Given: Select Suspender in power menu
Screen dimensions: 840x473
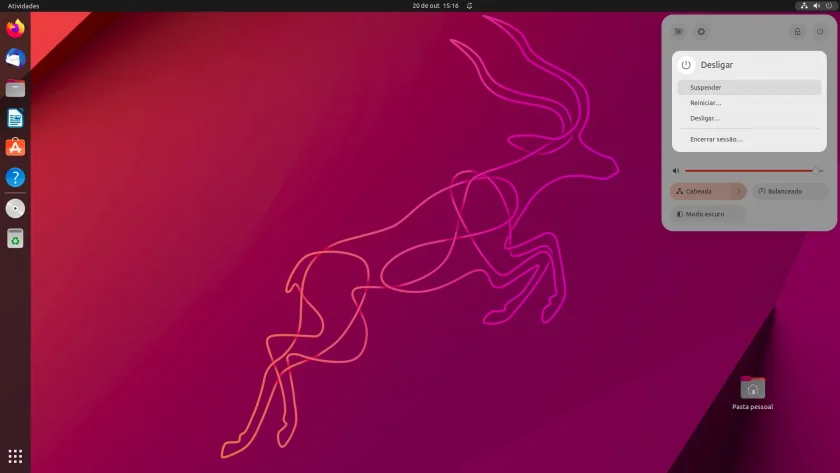Looking at the screenshot, I should coord(749,87).
